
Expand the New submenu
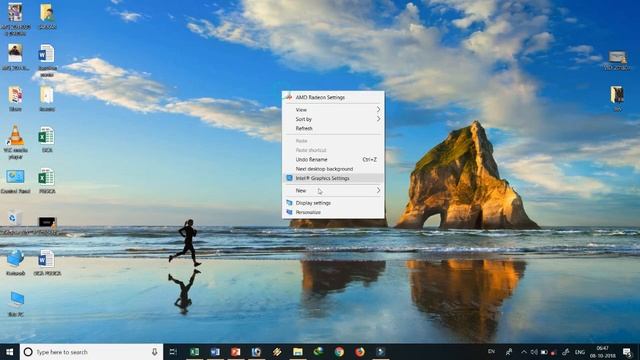click(333, 191)
